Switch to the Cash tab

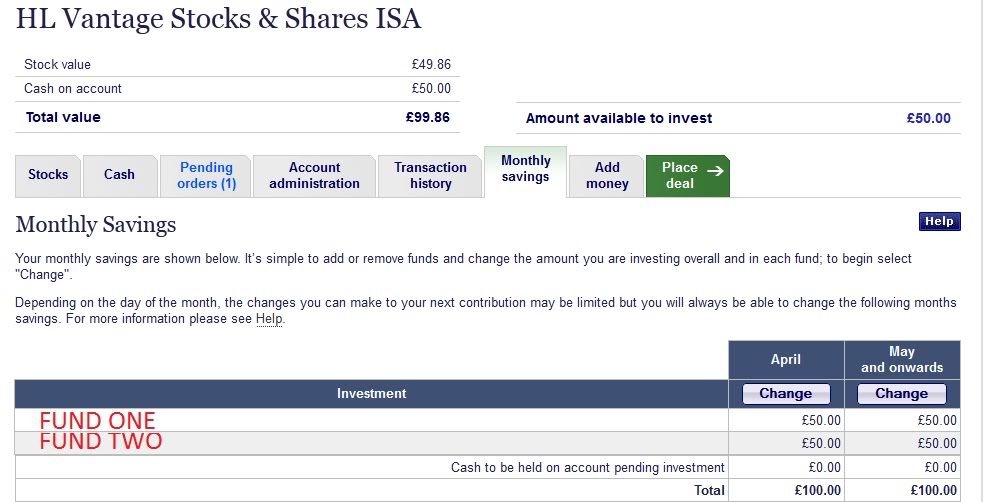119,175
